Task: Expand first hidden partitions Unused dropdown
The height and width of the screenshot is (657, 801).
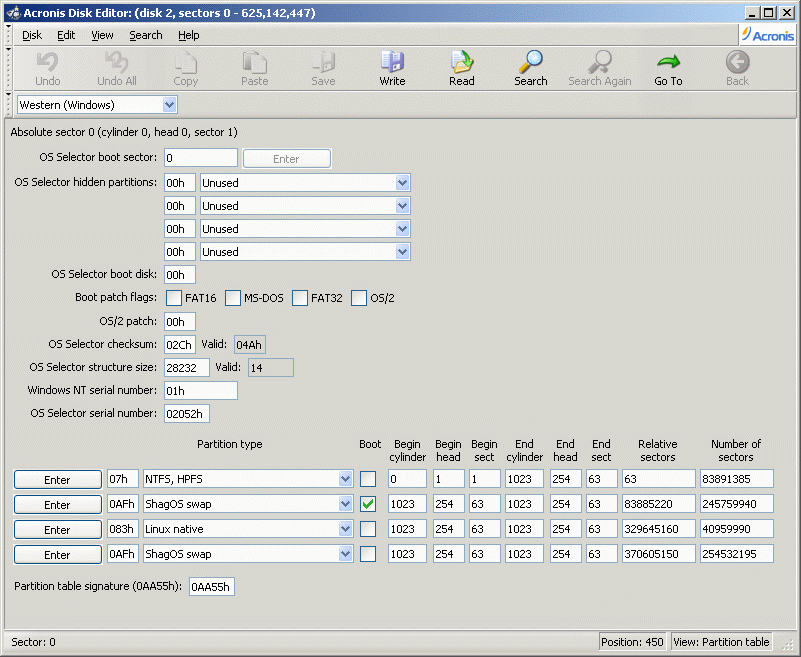Action: (x=403, y=182)
